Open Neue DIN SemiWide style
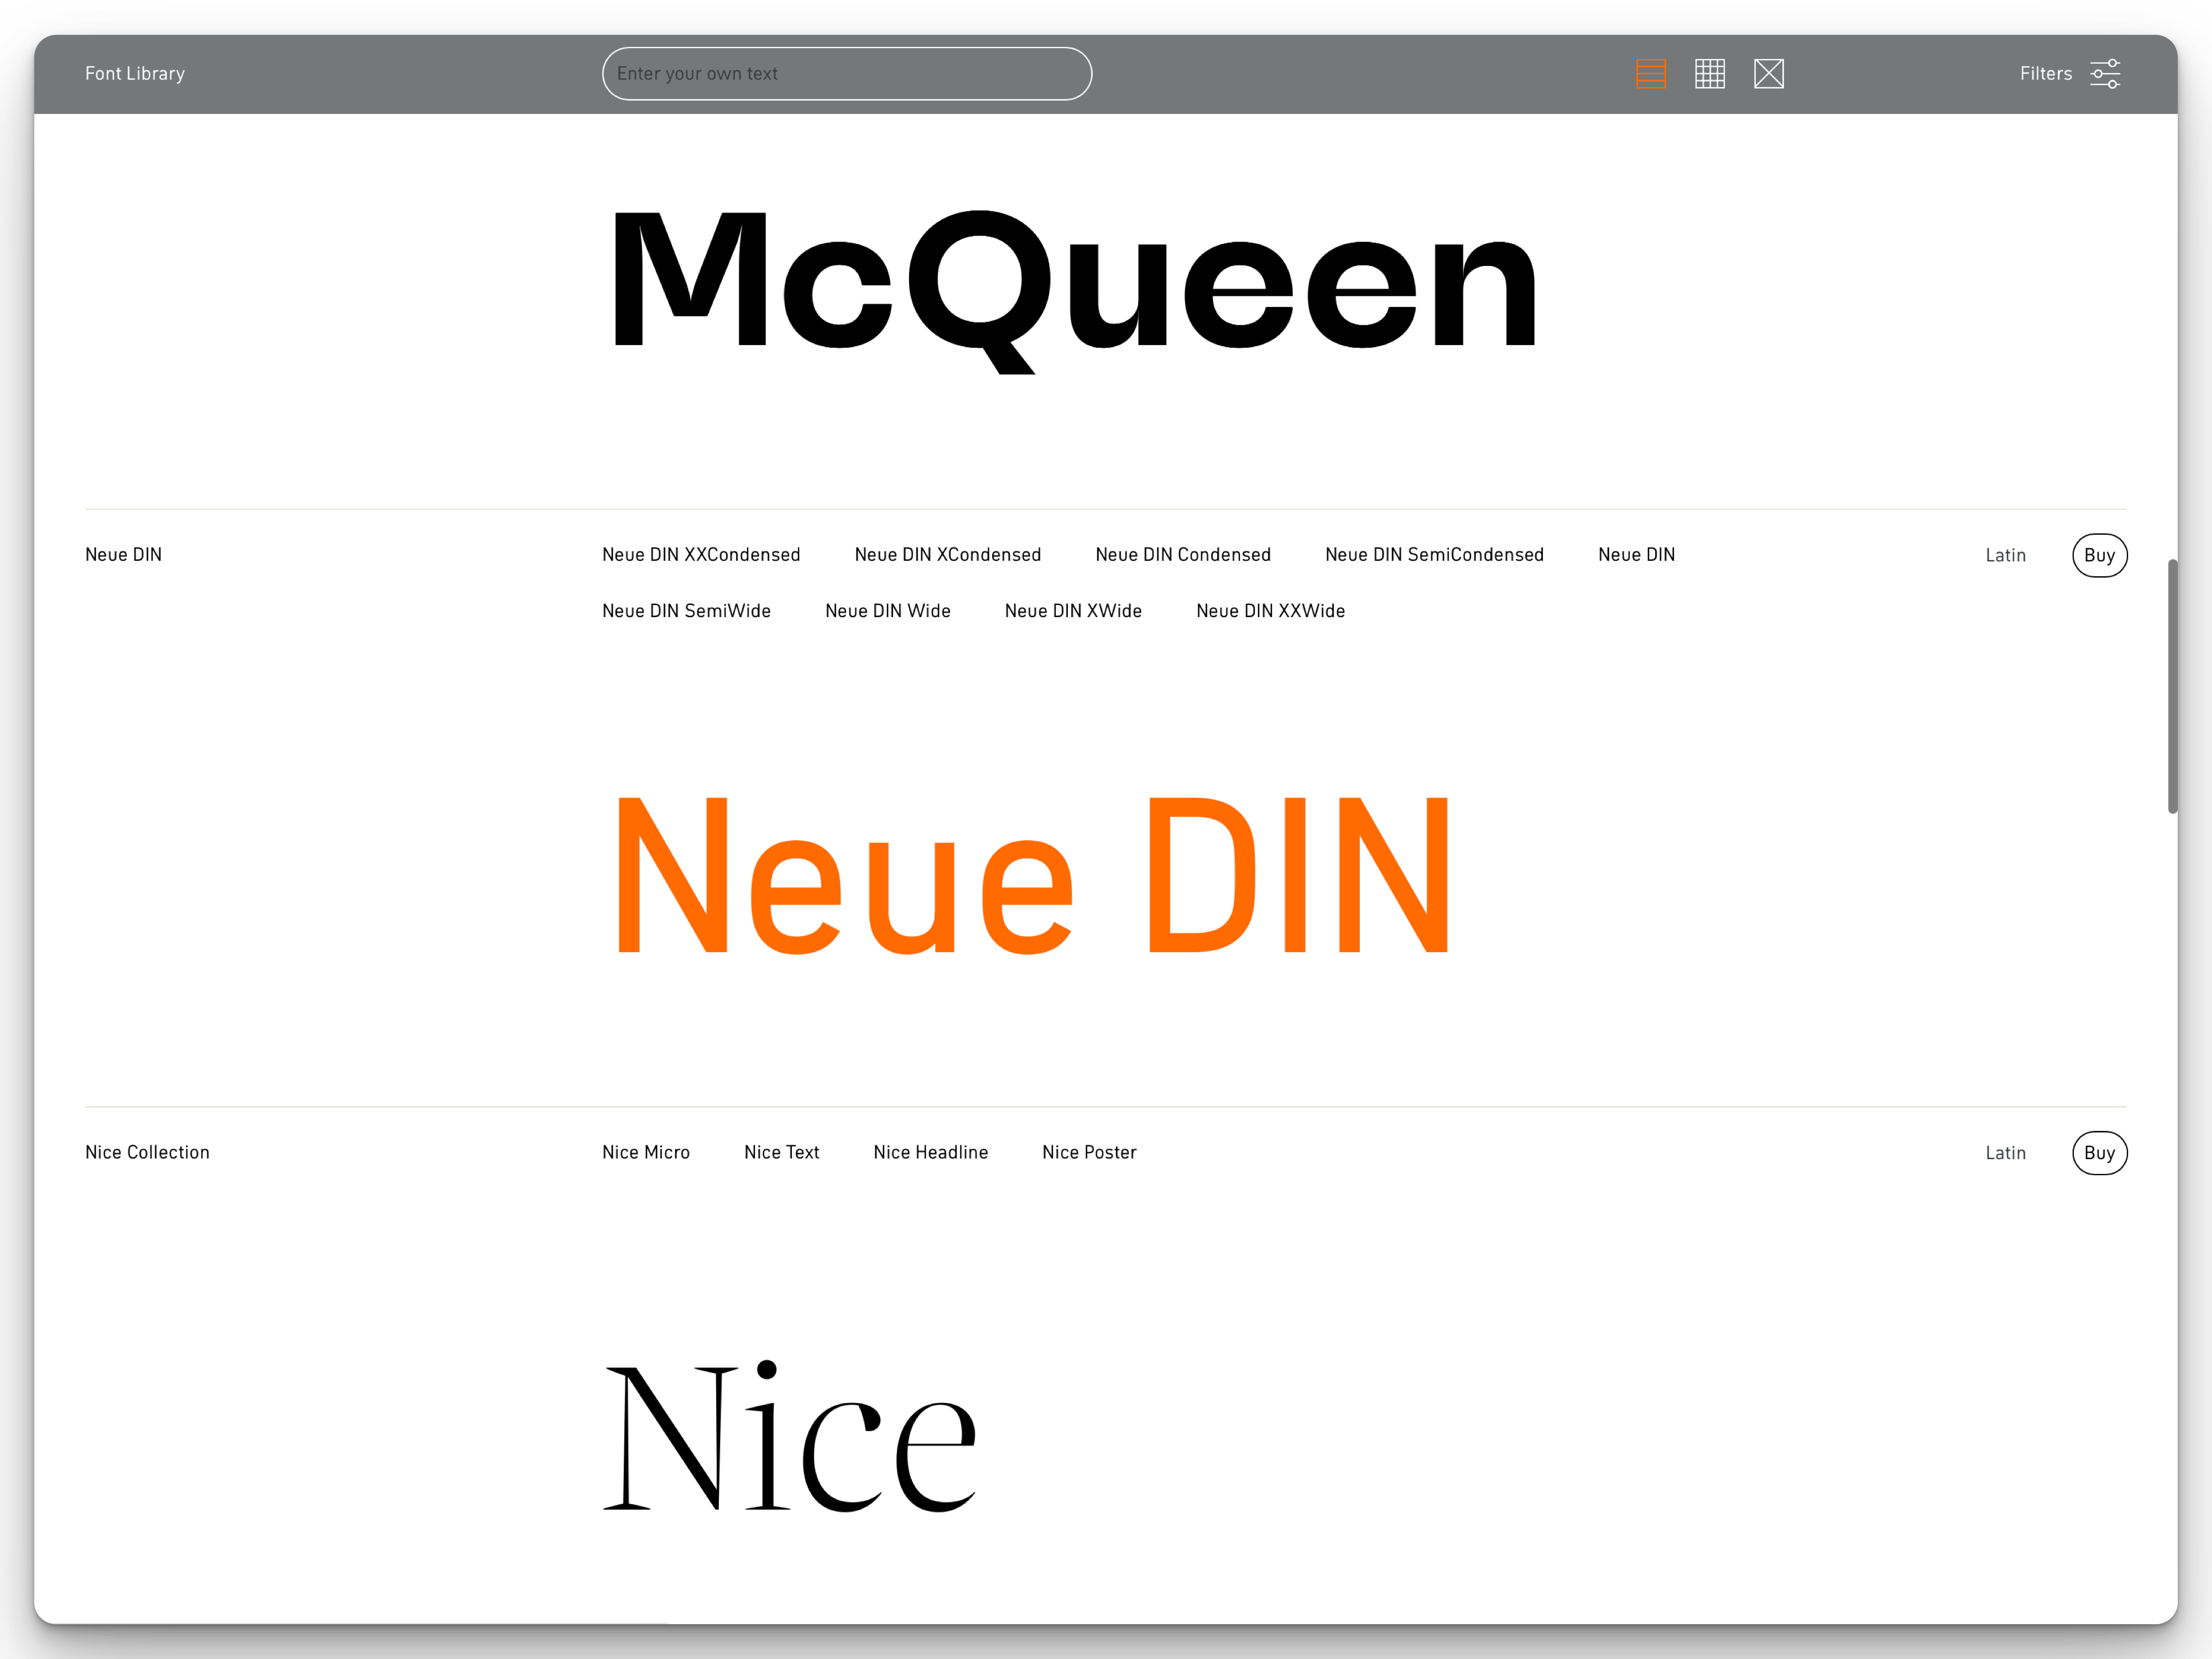The width and height of the screenshot is (2212, 1659). pyautogui.click(x=686, y=611)
